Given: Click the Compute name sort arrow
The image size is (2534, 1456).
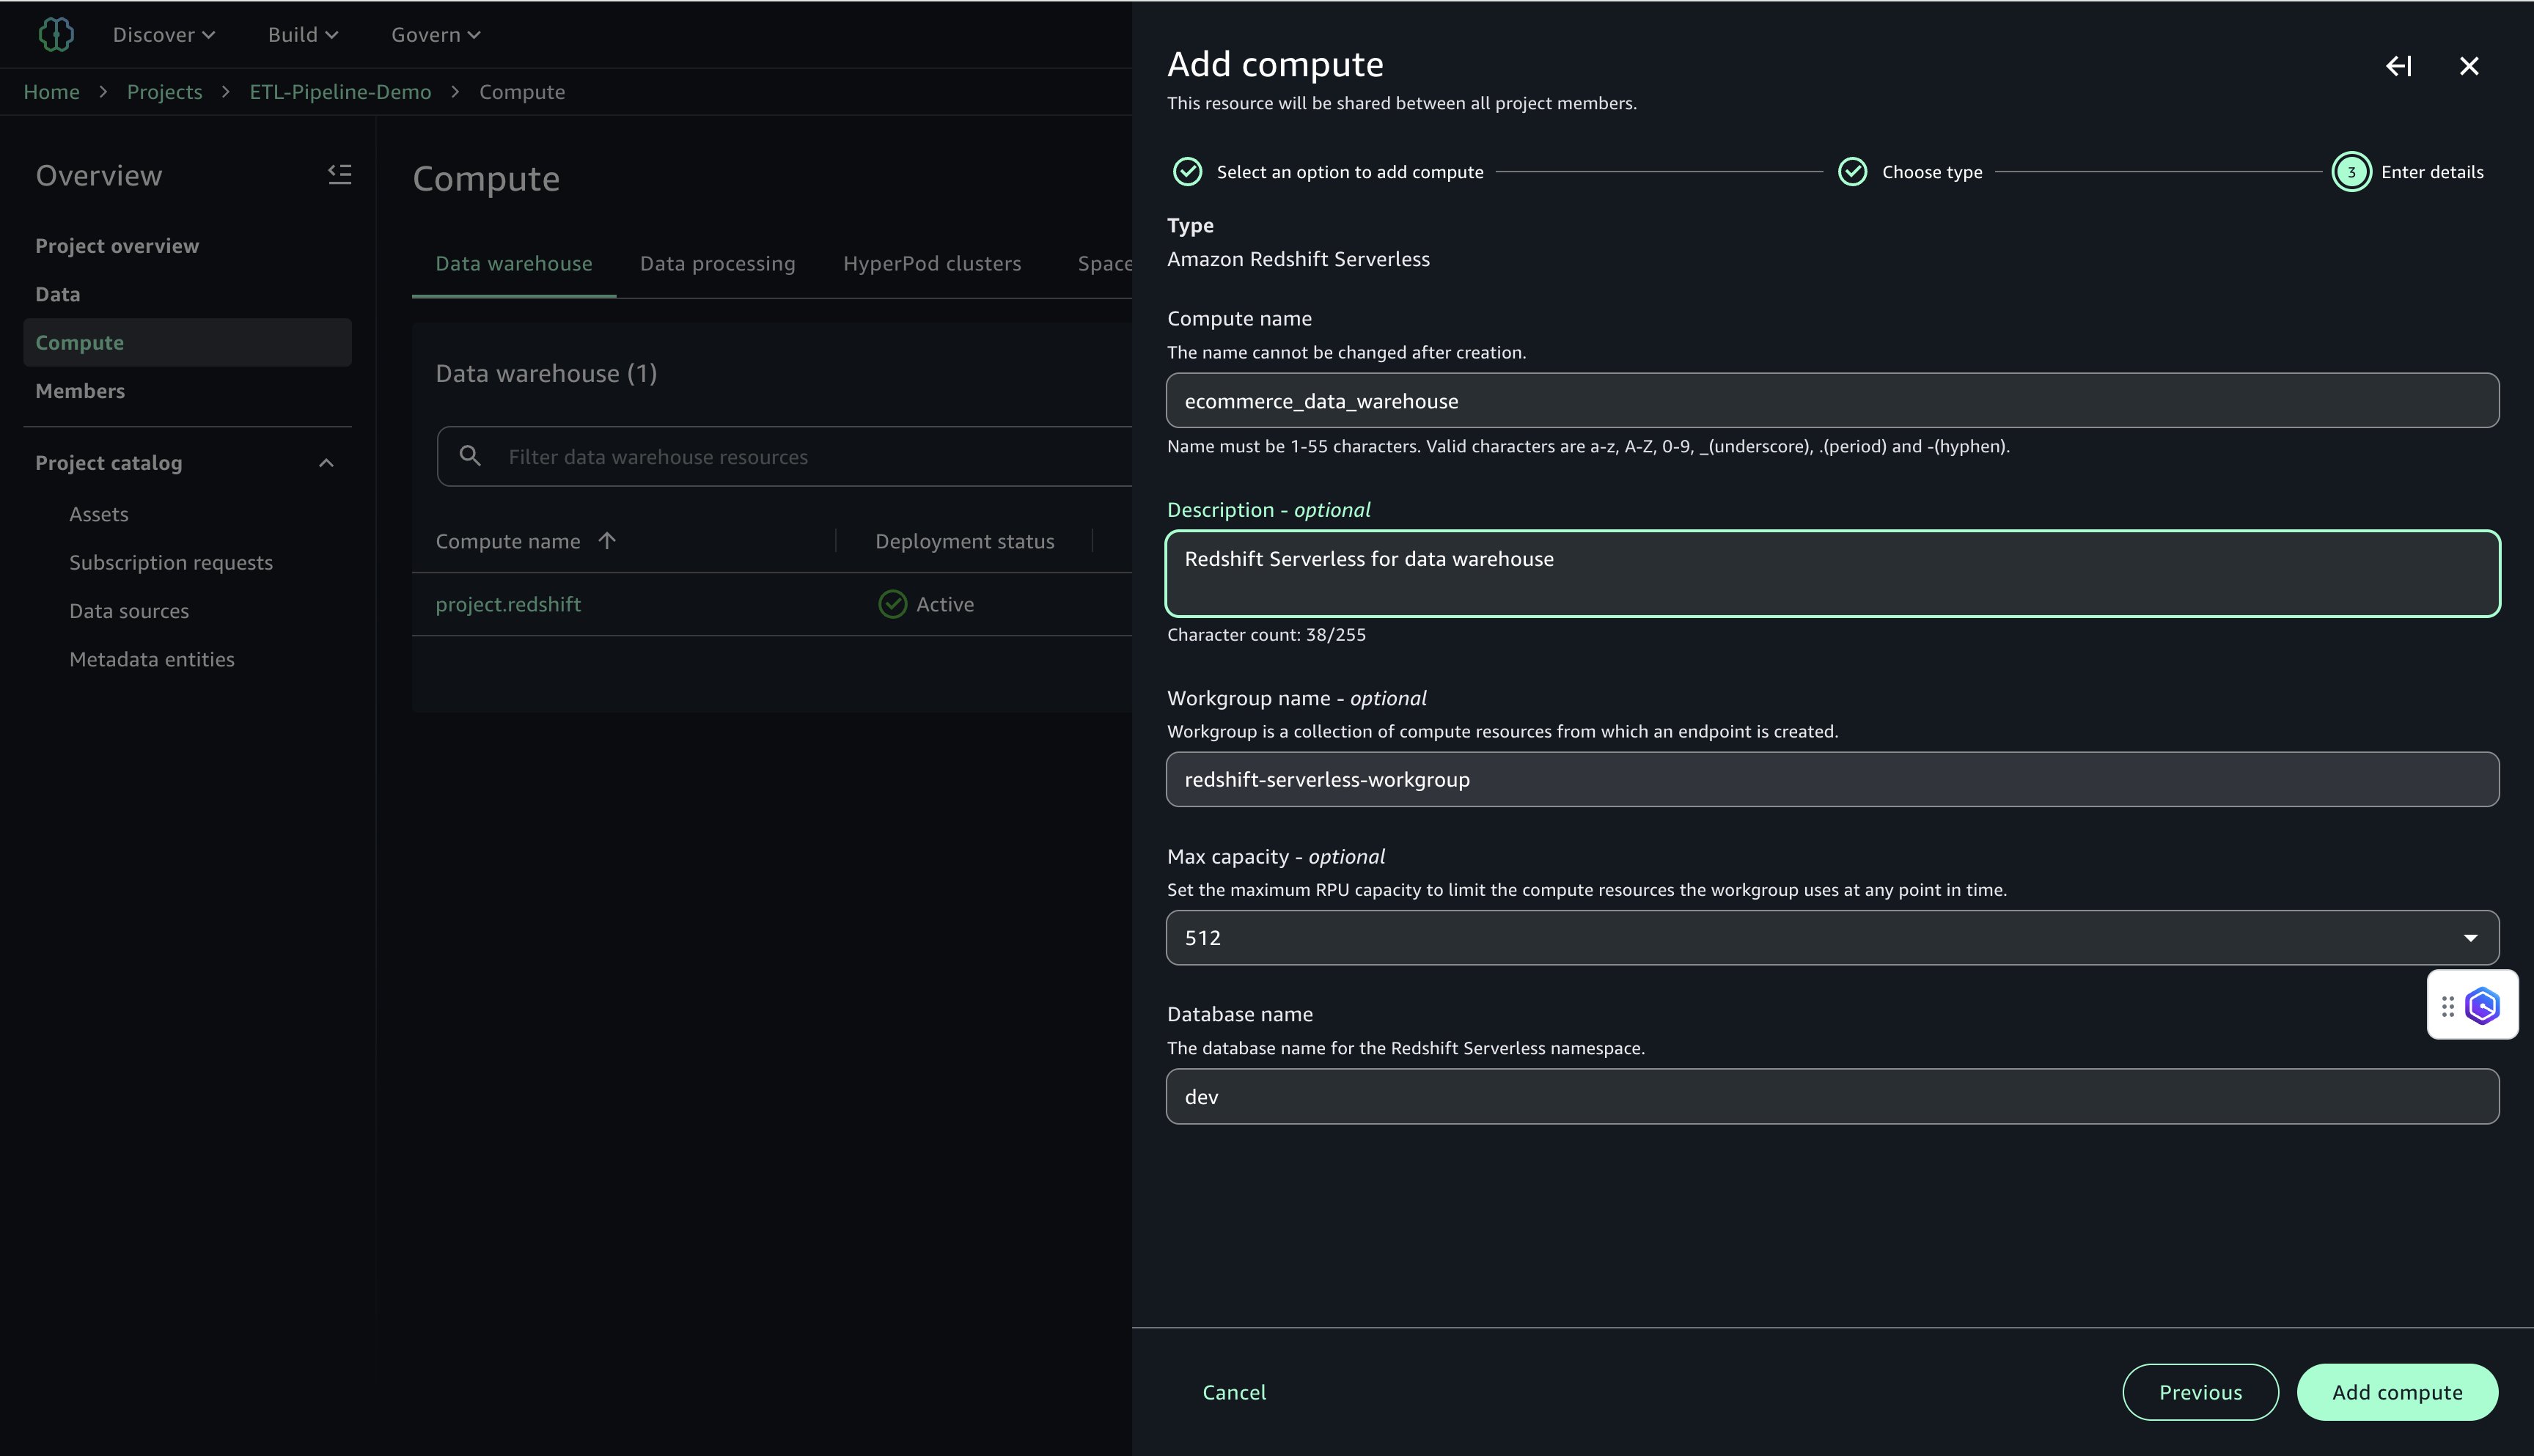Looking at the screenshot, I should 607,541.
